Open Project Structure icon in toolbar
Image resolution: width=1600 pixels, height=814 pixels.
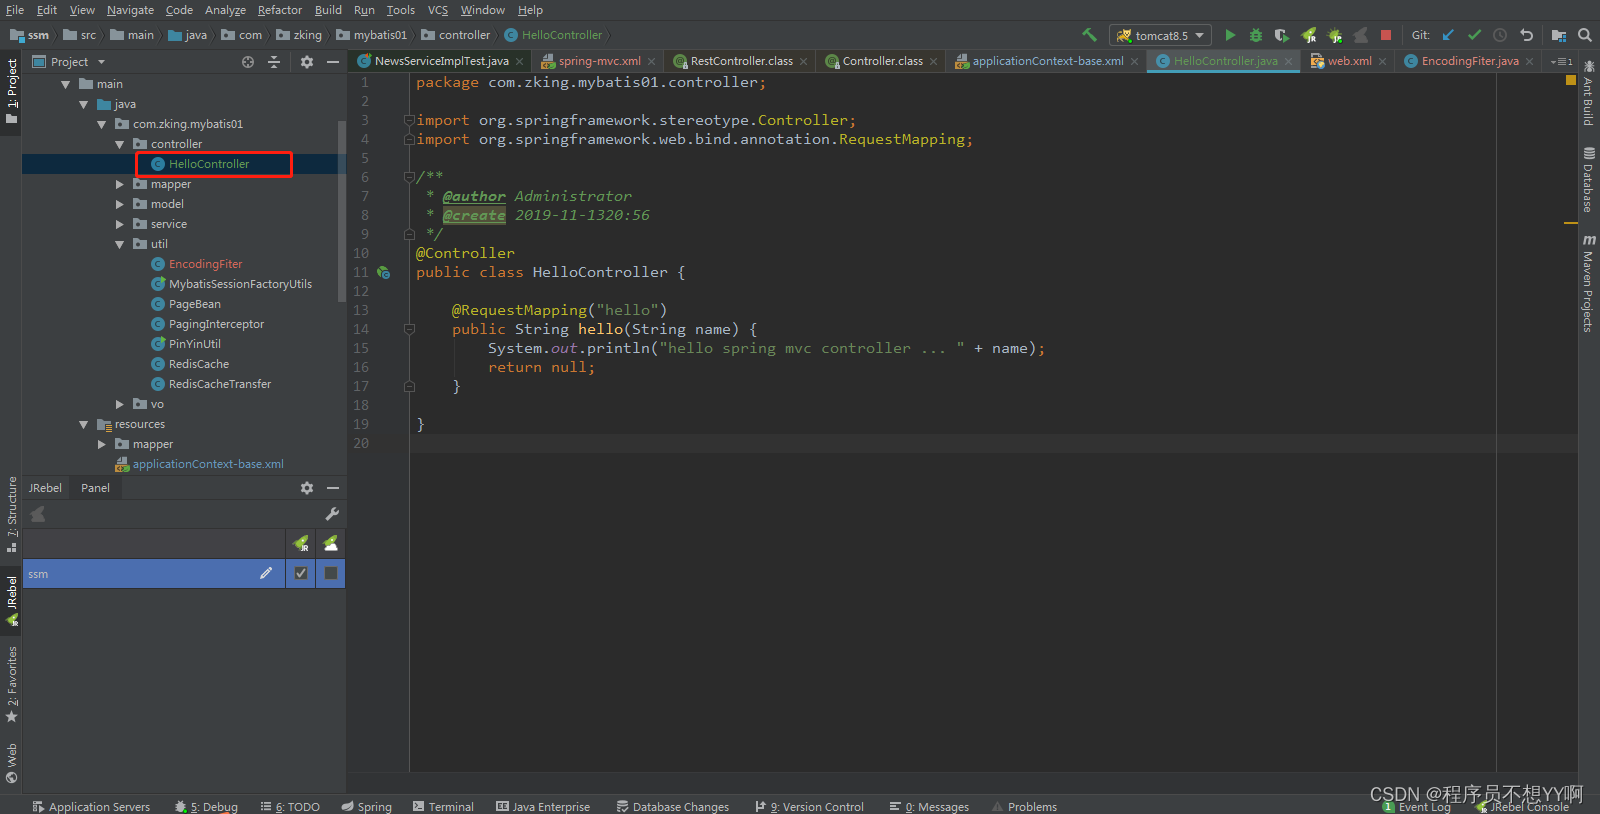coord(1559,35)
